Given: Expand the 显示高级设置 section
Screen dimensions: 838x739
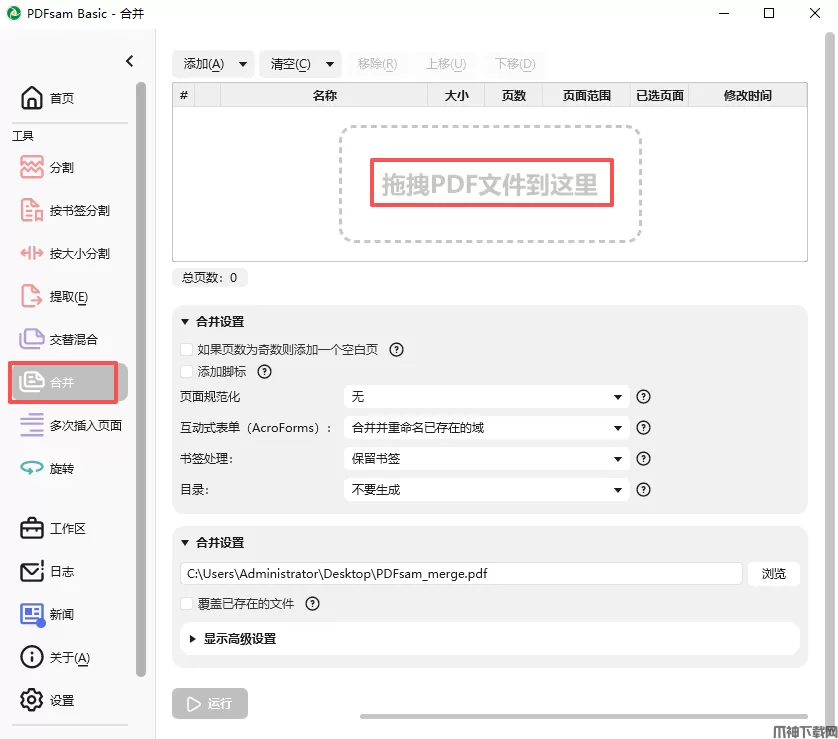Looking at the screenshot, I should [x=239, y=639].
